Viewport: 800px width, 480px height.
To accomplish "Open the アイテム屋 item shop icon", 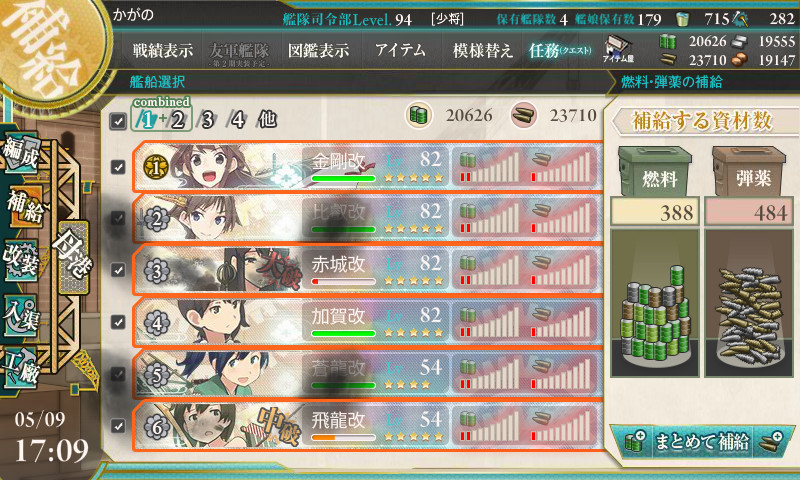I will click(x=618, y=49).
